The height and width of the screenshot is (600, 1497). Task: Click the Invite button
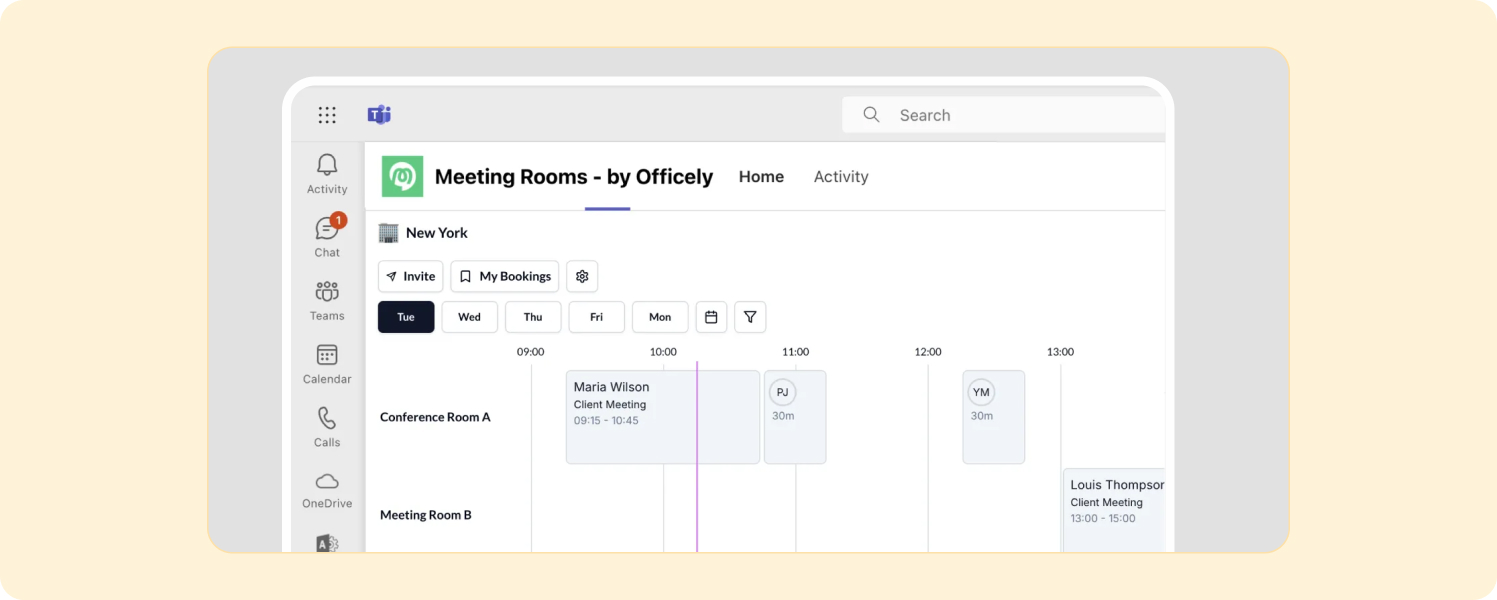tap(411, 277)
